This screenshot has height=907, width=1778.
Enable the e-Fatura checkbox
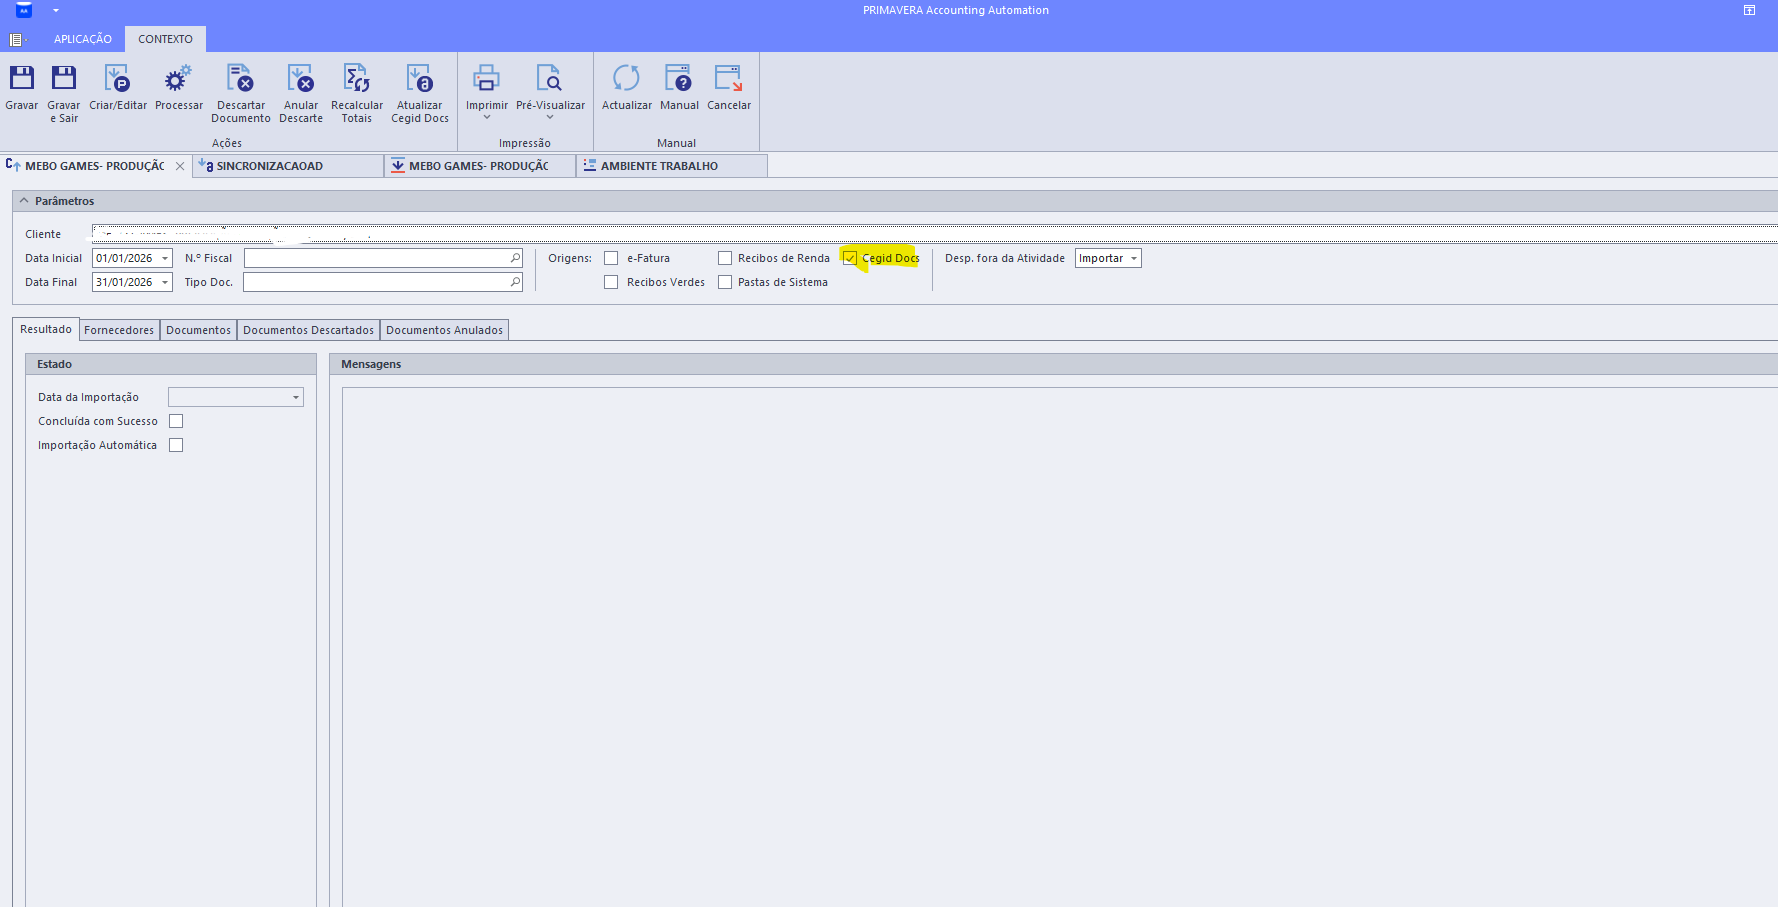click(611, 258)
